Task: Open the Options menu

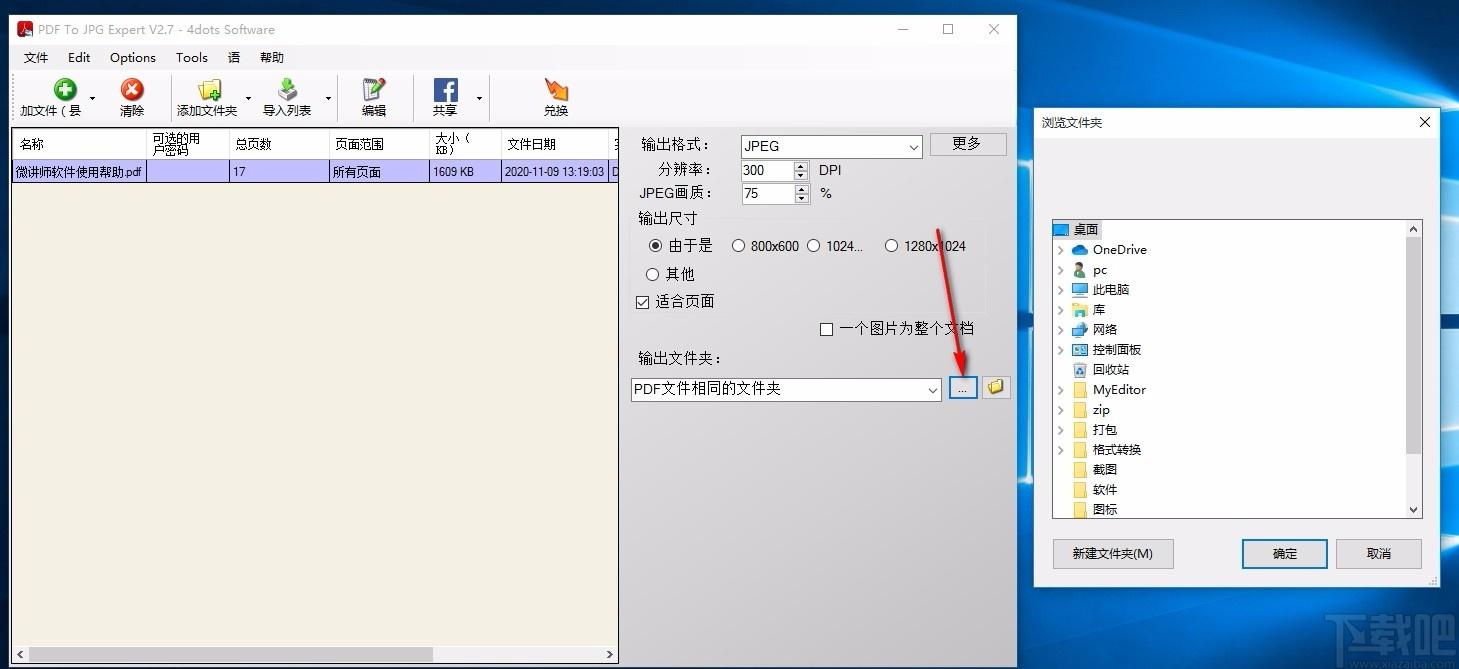Action: click(x=133, y=58)
